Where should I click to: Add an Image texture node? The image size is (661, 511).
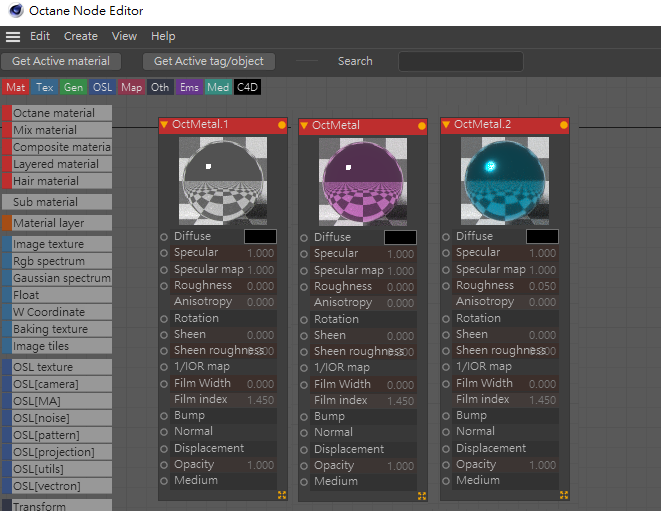[x=57, y=244]
